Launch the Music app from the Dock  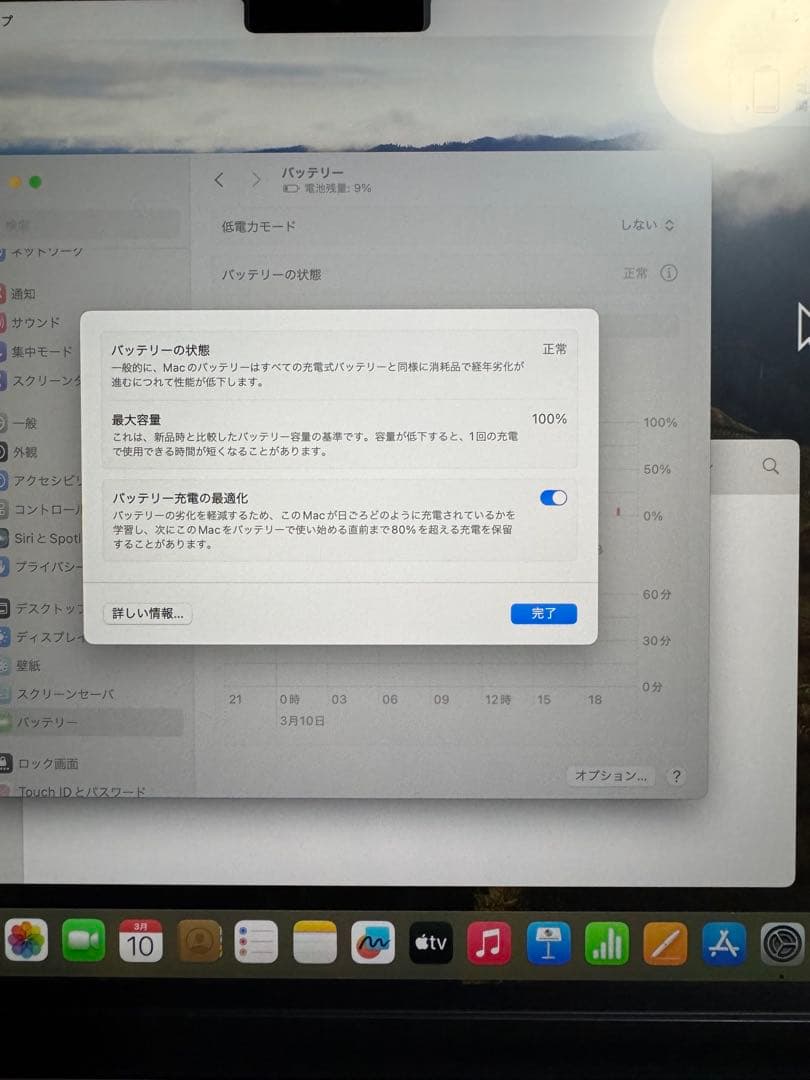click(488, 941)
